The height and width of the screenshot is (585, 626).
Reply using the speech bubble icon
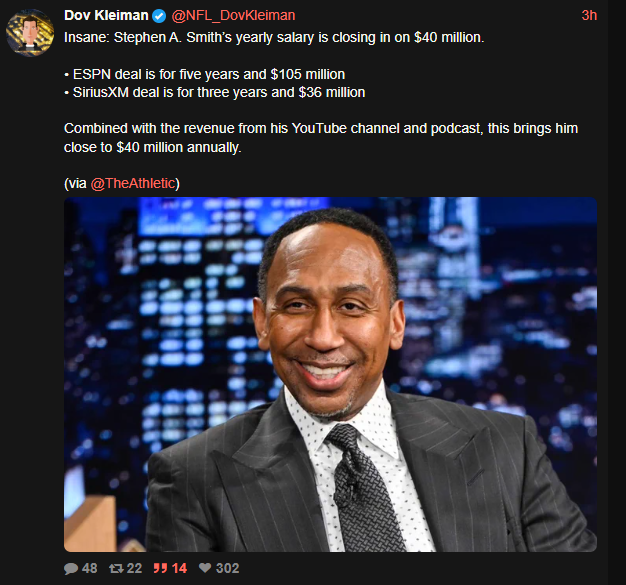[x=71, y=568]
